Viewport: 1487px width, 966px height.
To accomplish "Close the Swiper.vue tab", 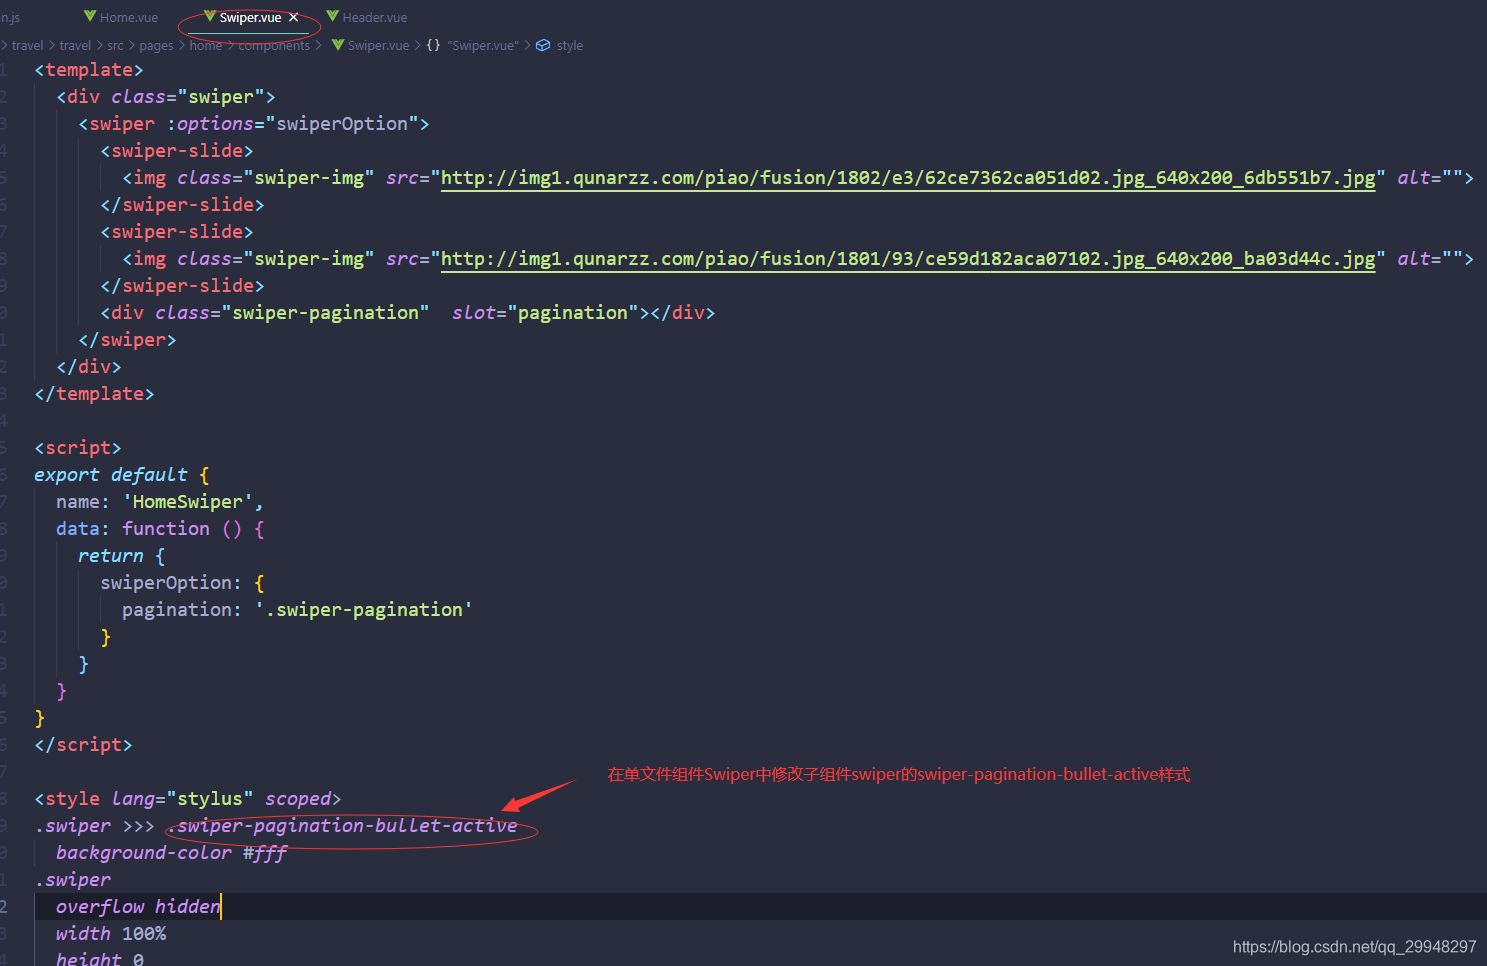I will coord(293,17).
